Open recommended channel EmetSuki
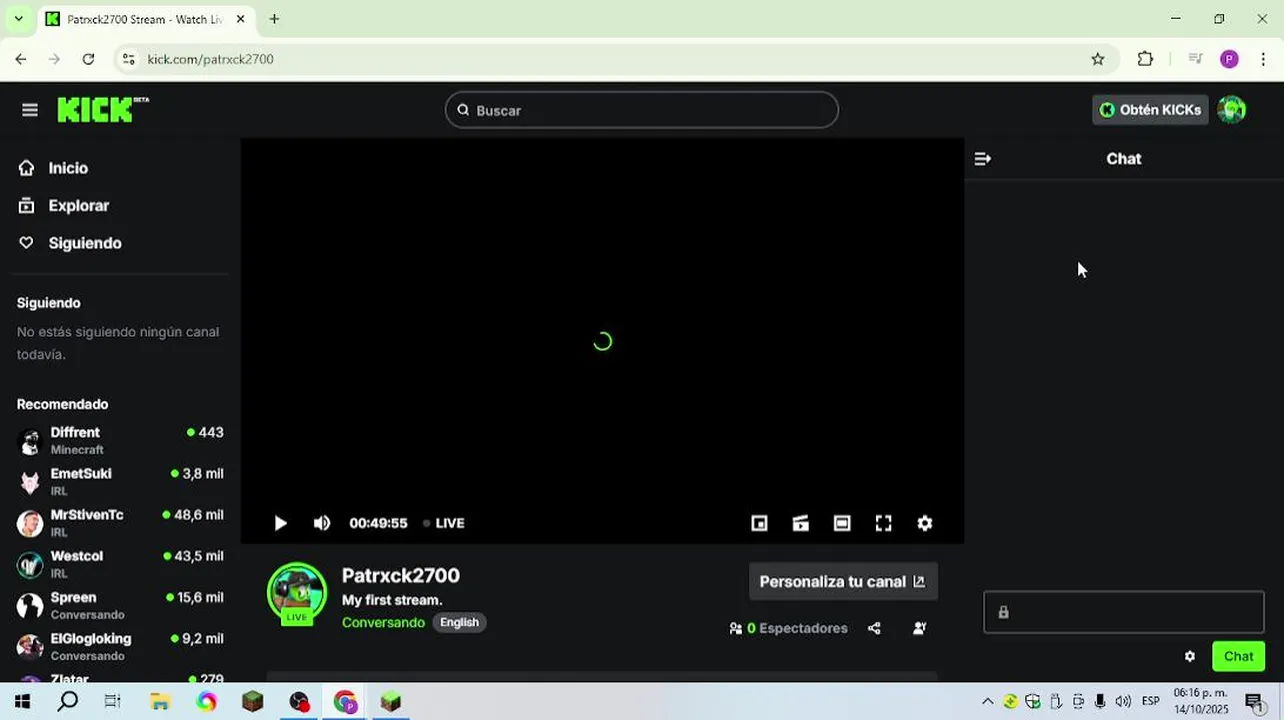Image resolution: width=1284 pixels, height=720 pixels. 120,481
